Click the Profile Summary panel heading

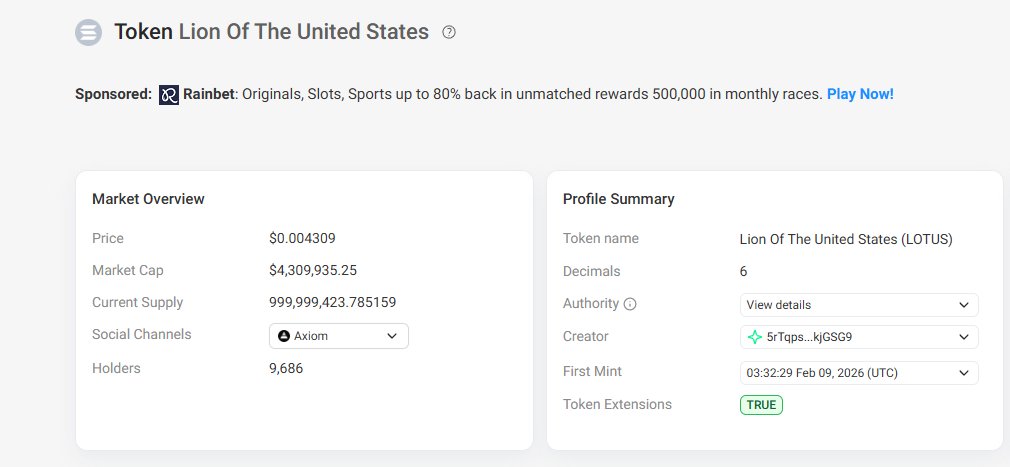[619, 199]
